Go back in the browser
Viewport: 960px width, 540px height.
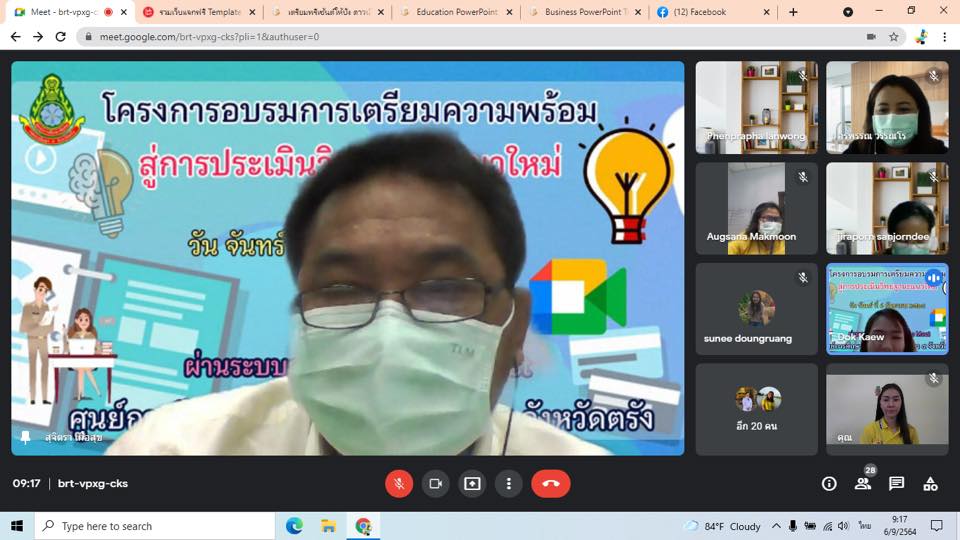(x=16, y=37)
